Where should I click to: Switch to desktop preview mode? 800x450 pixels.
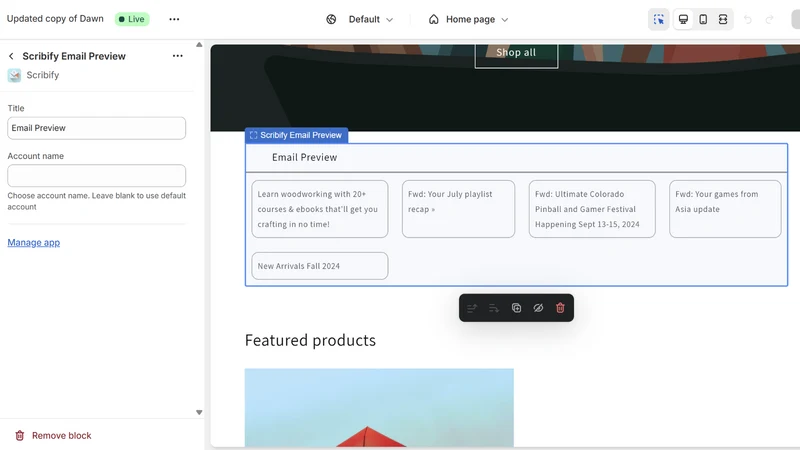coord(683,19)
